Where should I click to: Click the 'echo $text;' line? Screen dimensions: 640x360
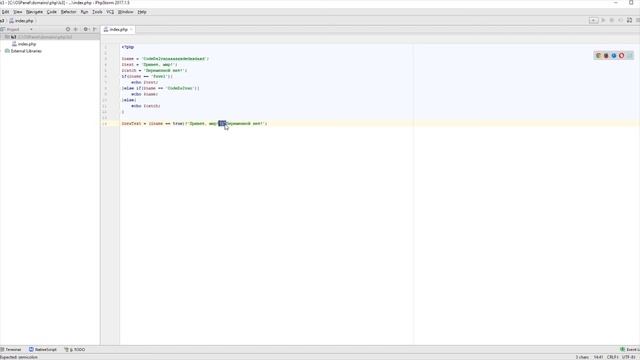145,82
